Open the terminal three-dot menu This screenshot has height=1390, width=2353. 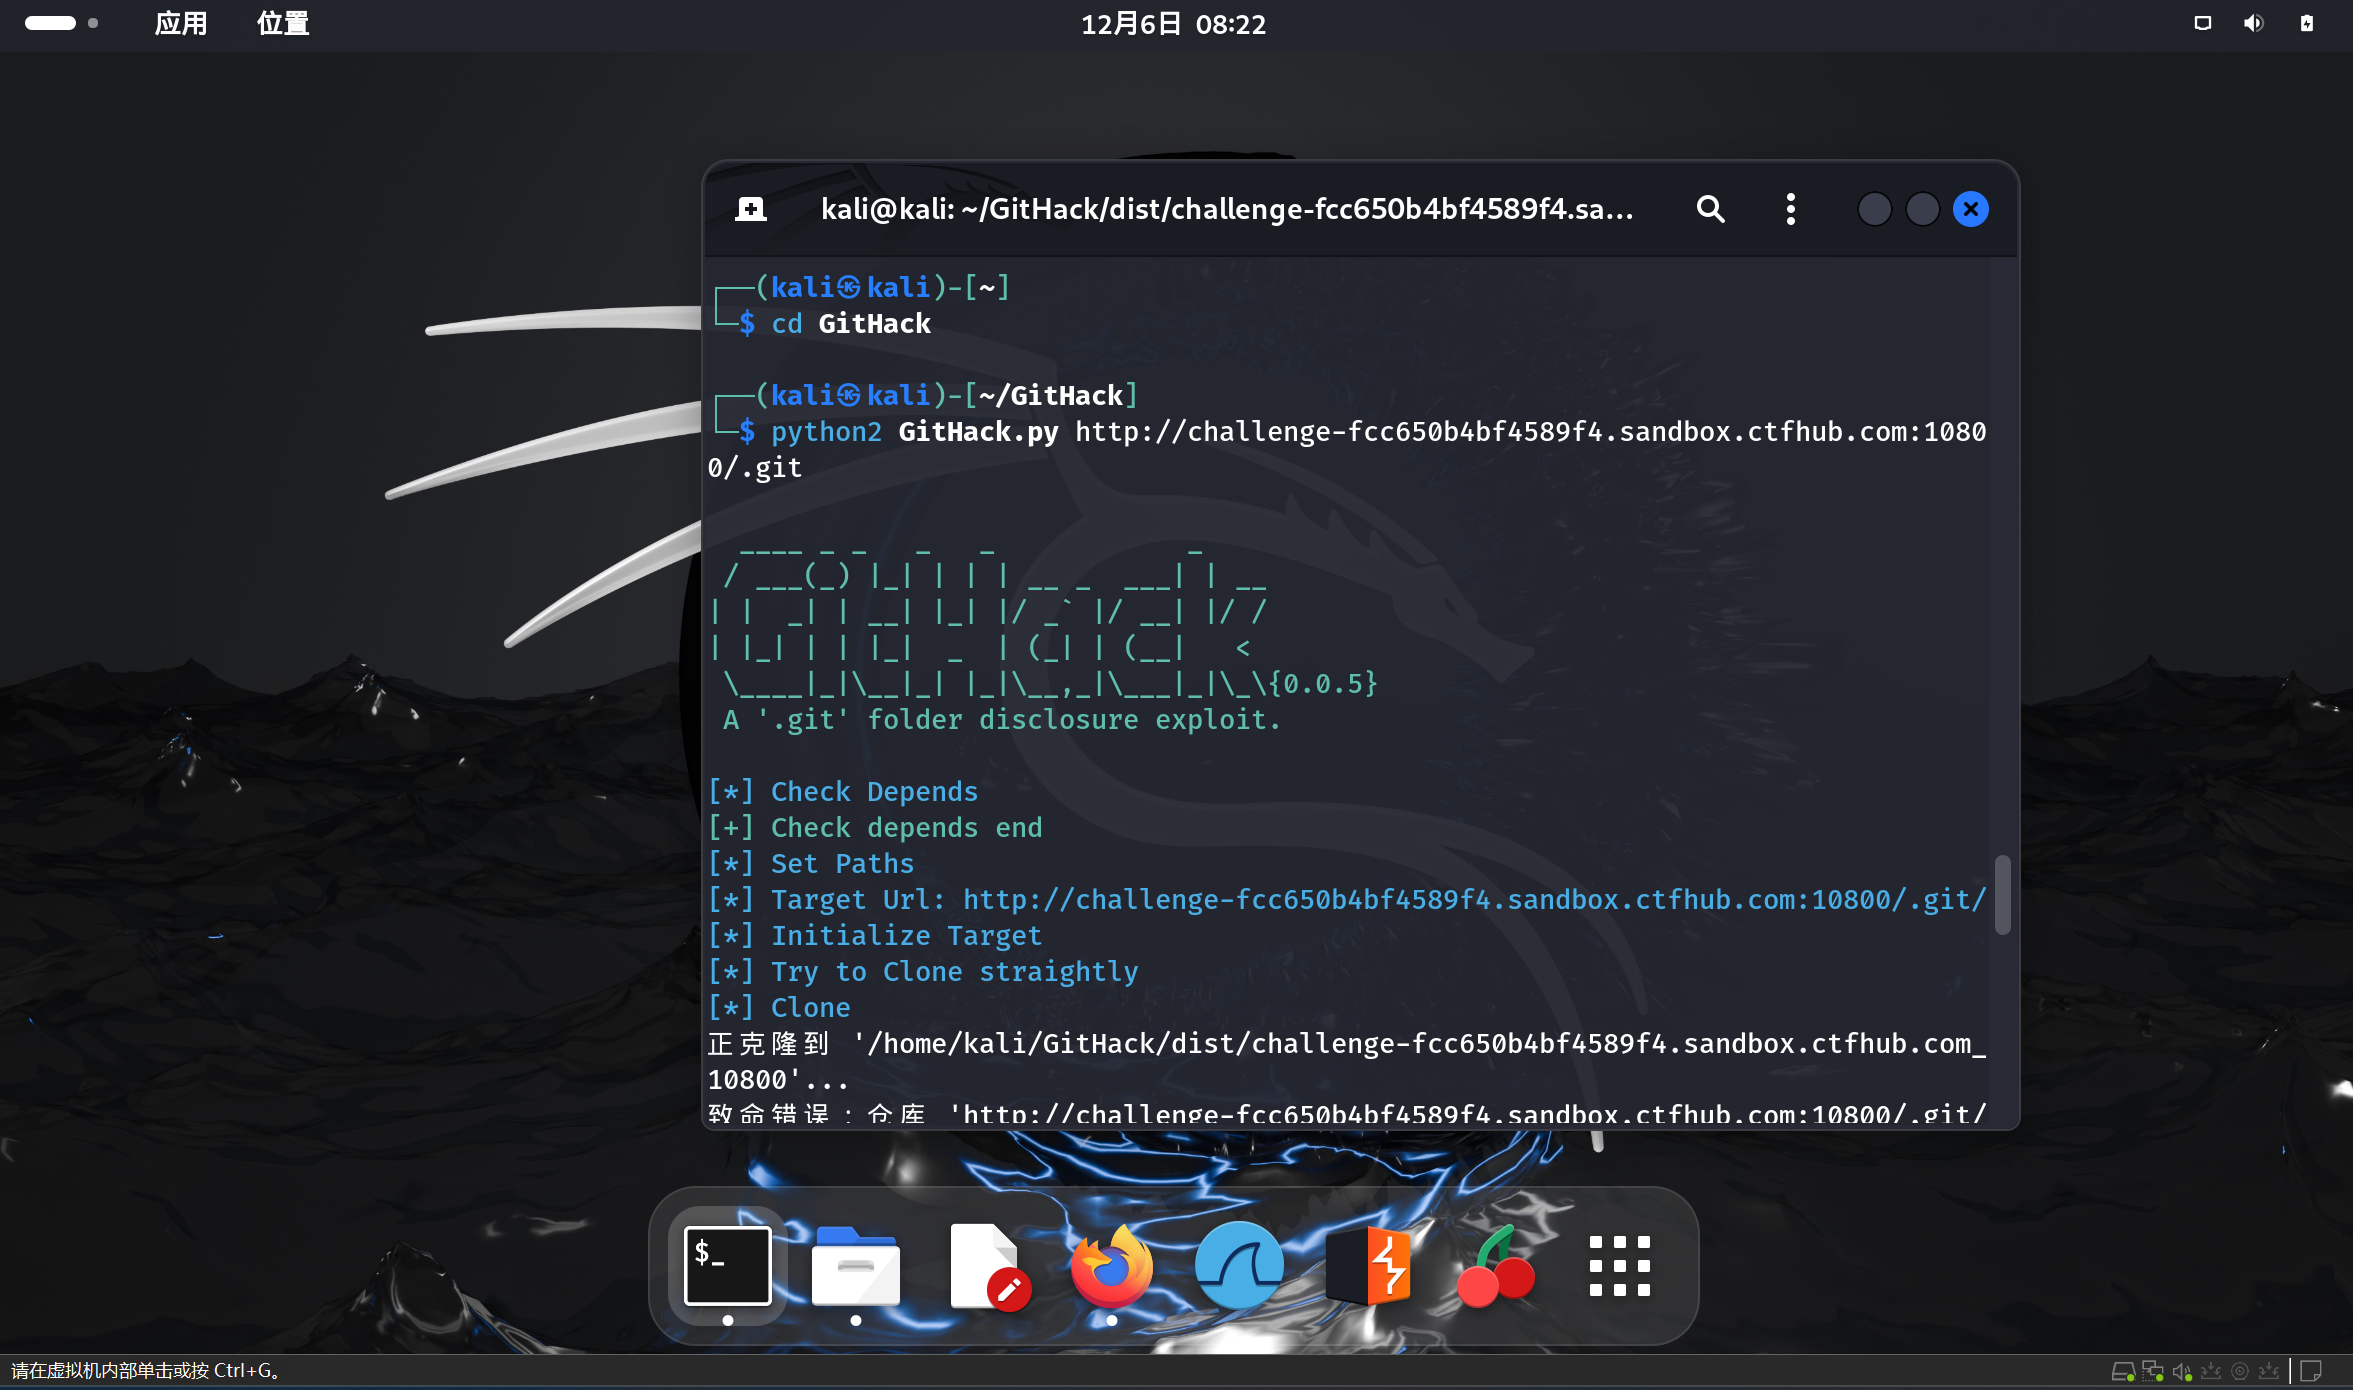(x=1790, y=209)
